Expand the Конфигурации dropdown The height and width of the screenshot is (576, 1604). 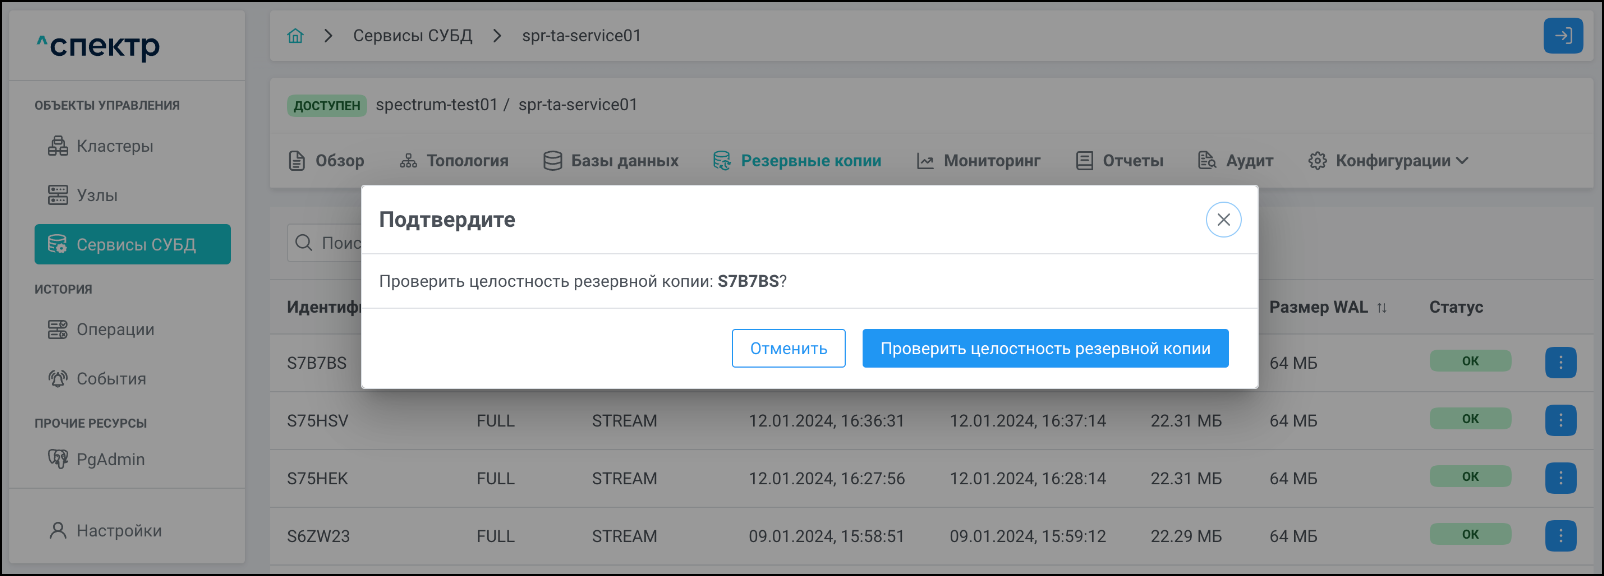(1388, 161)
